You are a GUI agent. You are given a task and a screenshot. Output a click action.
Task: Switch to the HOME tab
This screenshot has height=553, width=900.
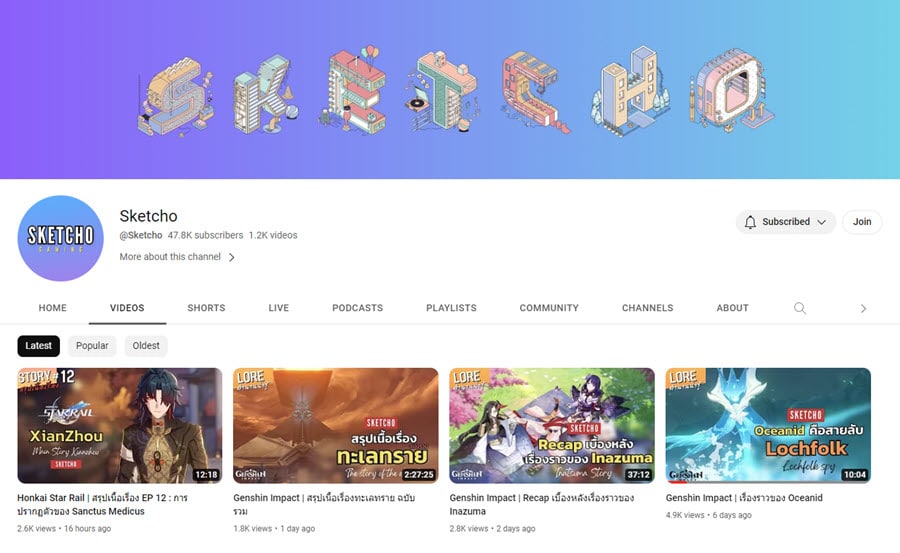[53, 308]
